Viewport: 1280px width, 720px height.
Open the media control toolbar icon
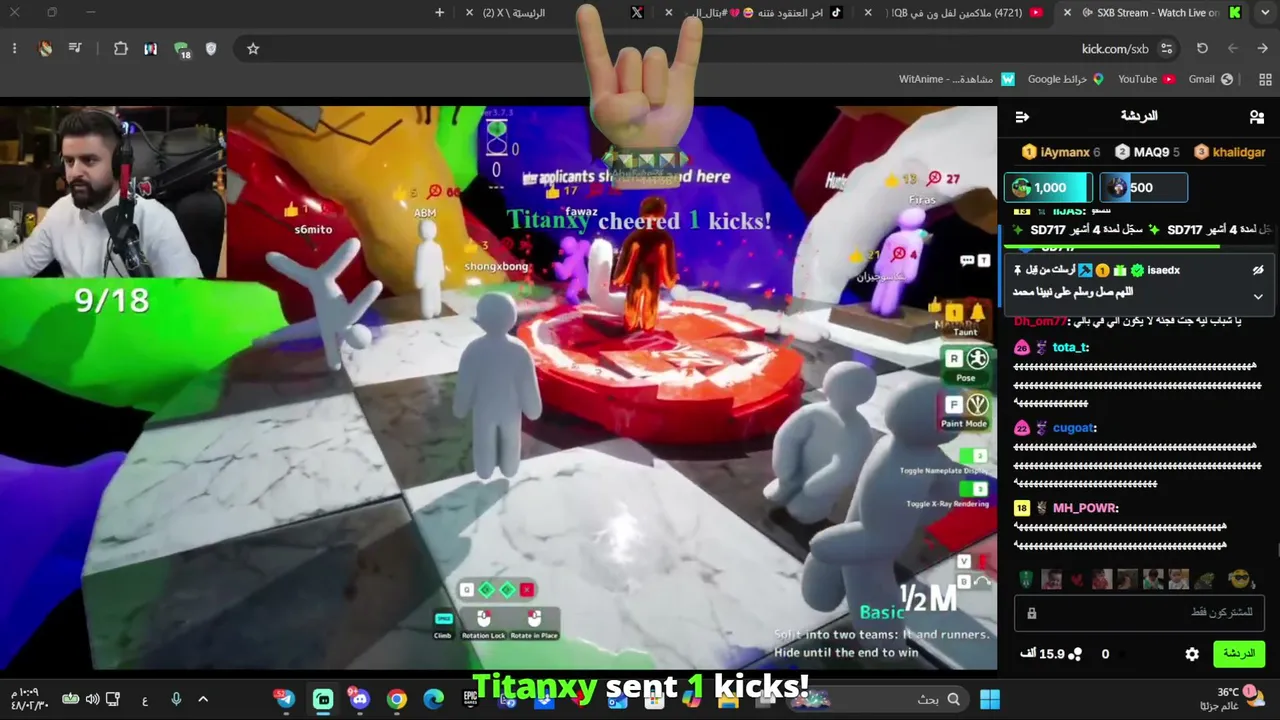(76, 49)
